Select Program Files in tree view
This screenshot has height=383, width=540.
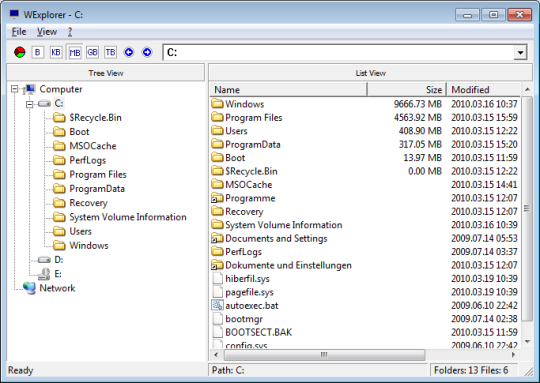point(98,175)
